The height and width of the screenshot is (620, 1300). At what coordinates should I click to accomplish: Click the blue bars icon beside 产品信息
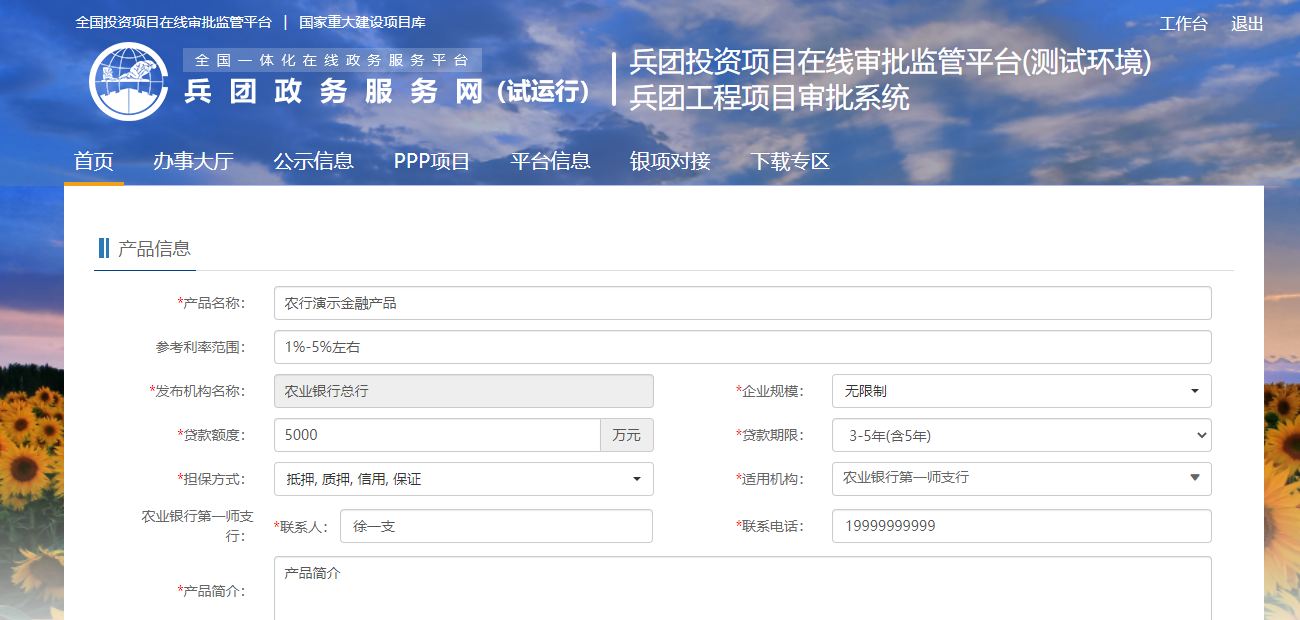tap(104, 249)
